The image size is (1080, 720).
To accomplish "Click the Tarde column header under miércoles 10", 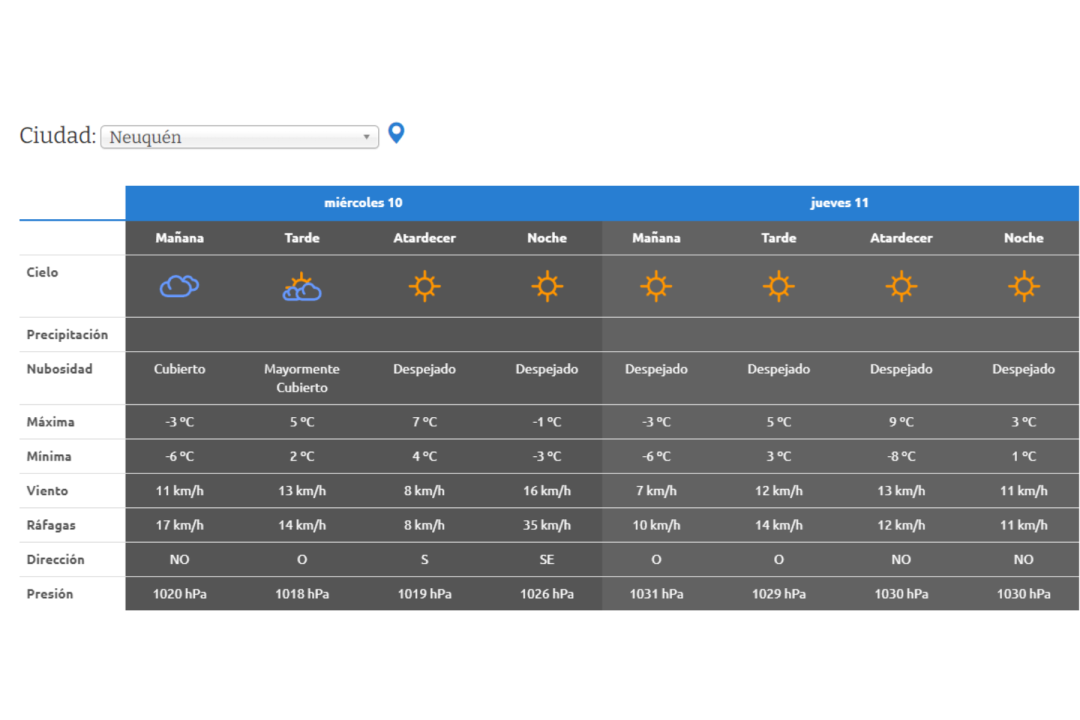I will [x=302, y=238].
